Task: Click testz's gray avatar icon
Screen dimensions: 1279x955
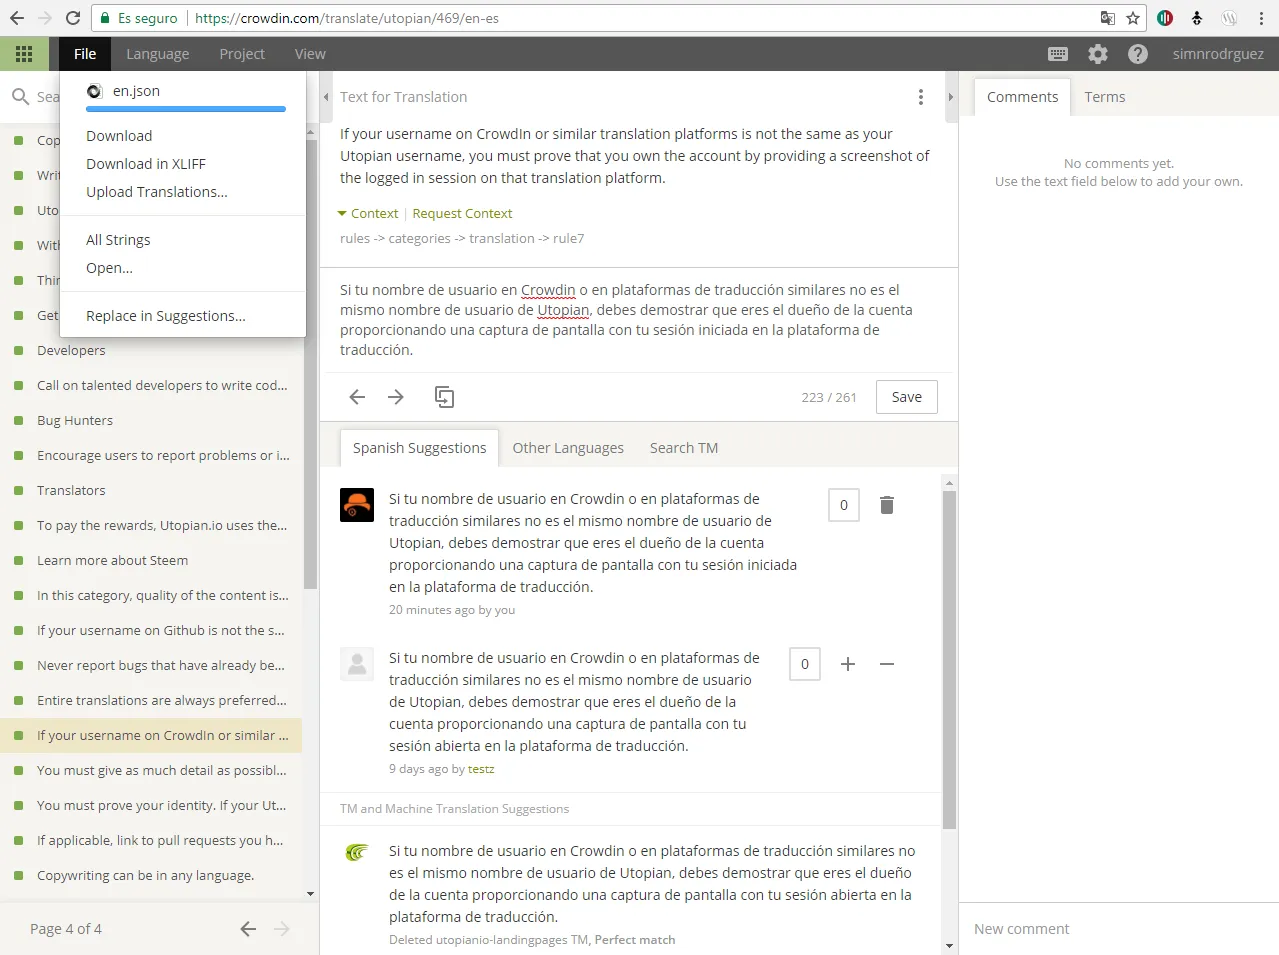Action: [x=357, y=664]
